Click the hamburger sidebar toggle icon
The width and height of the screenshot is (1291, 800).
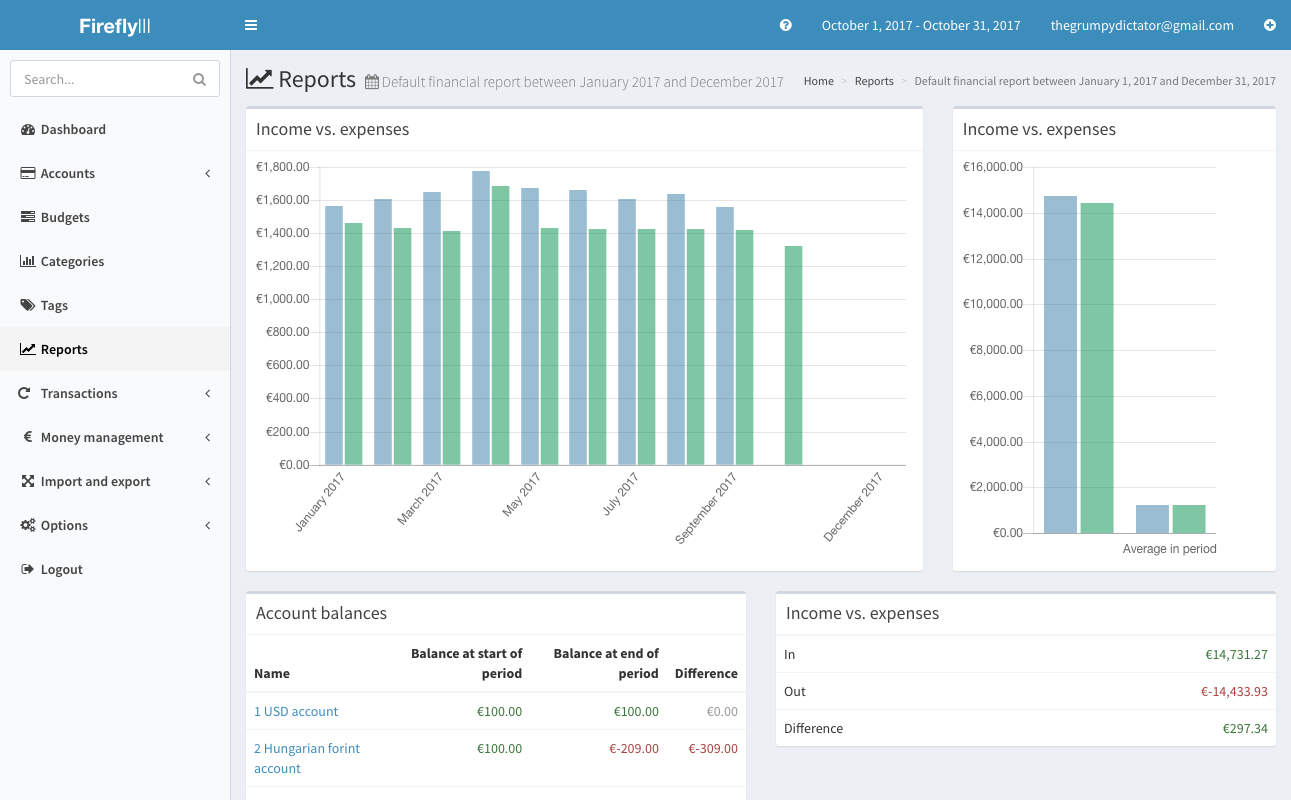251,25
